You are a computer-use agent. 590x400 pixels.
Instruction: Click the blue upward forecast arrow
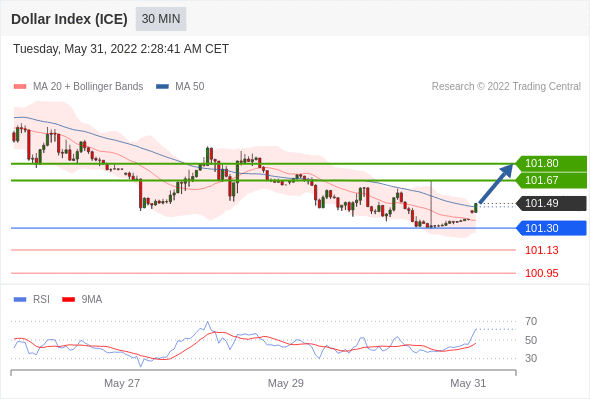[x=496, y=183]
